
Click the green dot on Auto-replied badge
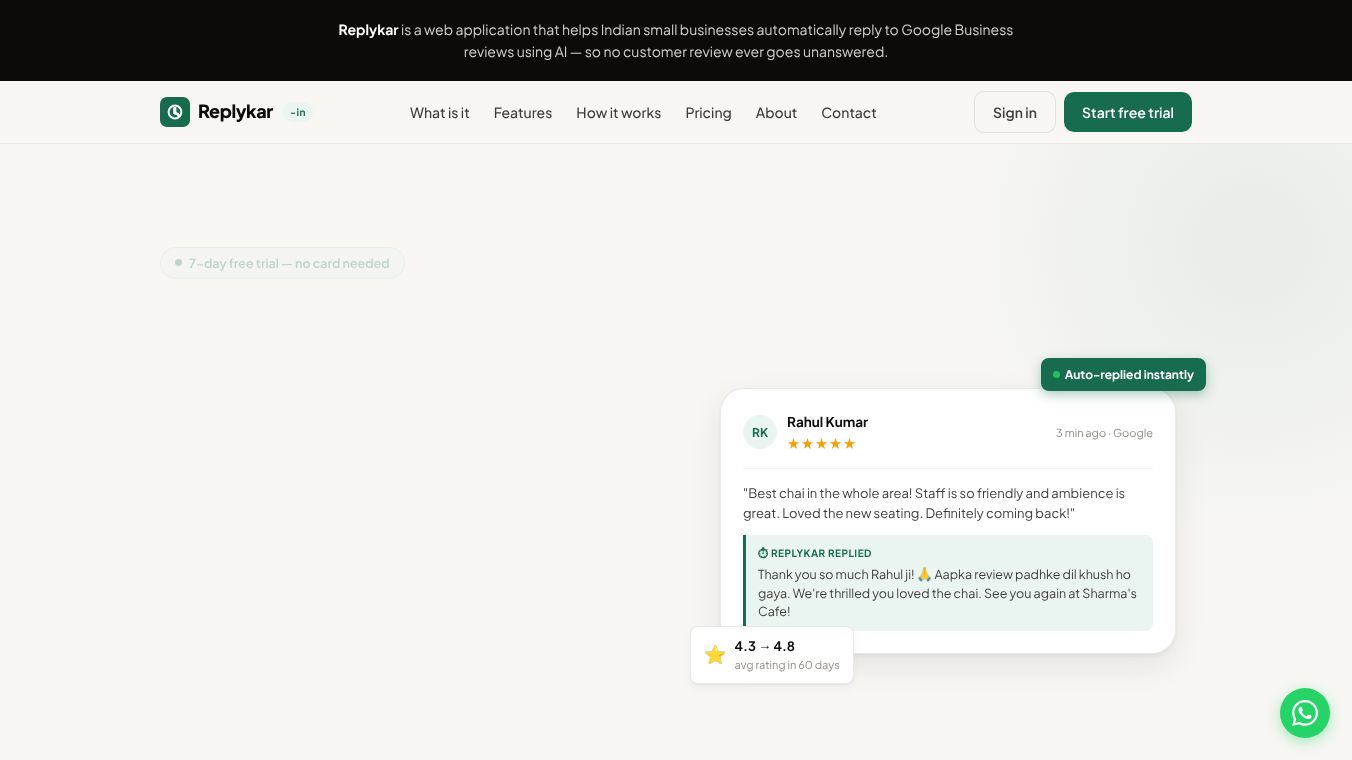pos(1056,375)
